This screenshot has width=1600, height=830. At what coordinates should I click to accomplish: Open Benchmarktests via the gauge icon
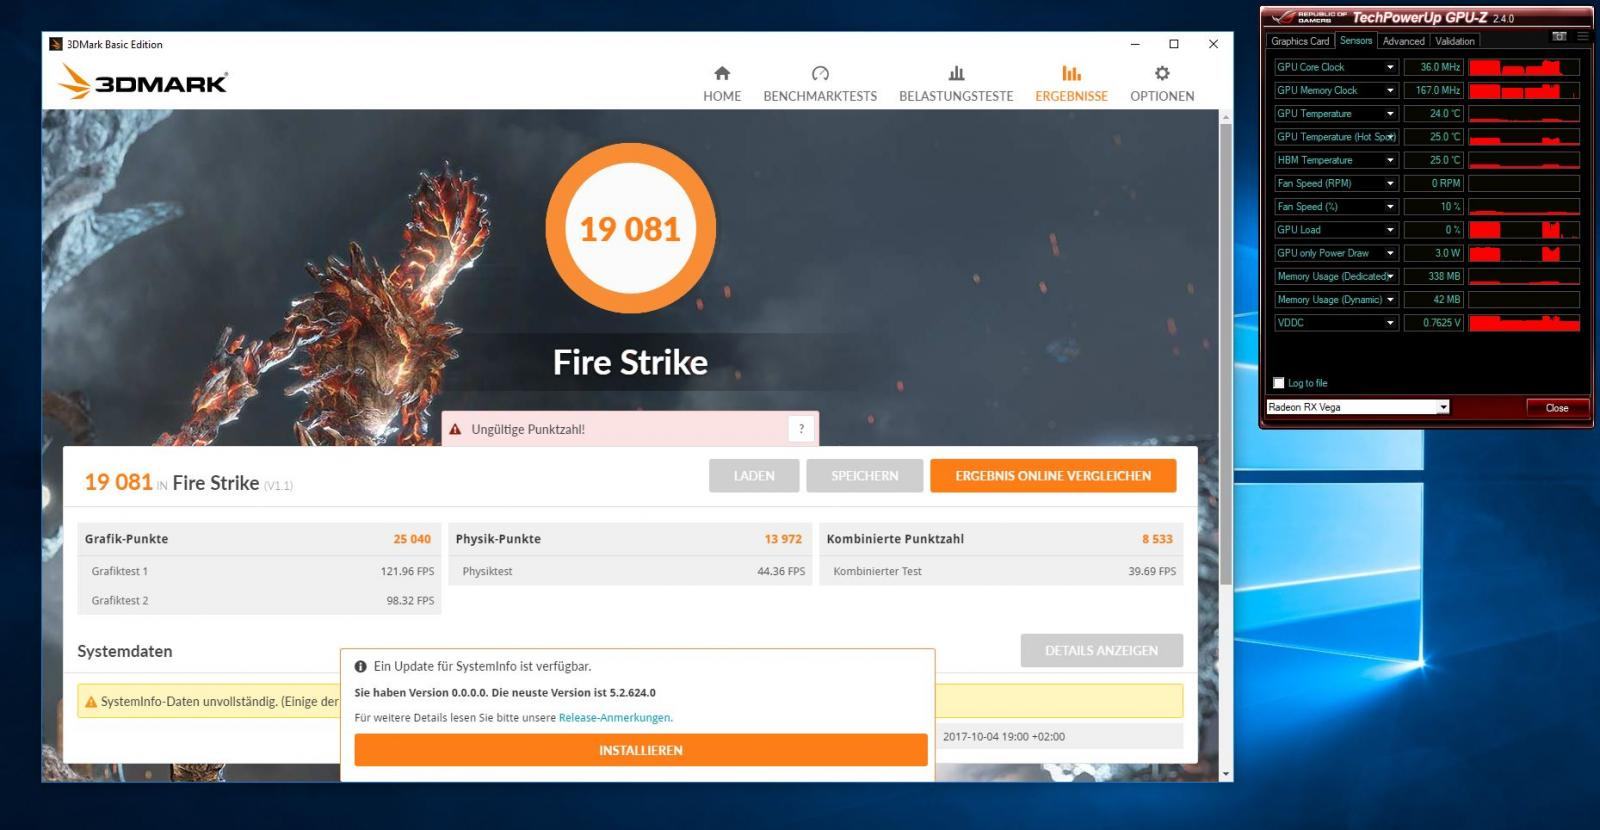[x=820, y=73]
